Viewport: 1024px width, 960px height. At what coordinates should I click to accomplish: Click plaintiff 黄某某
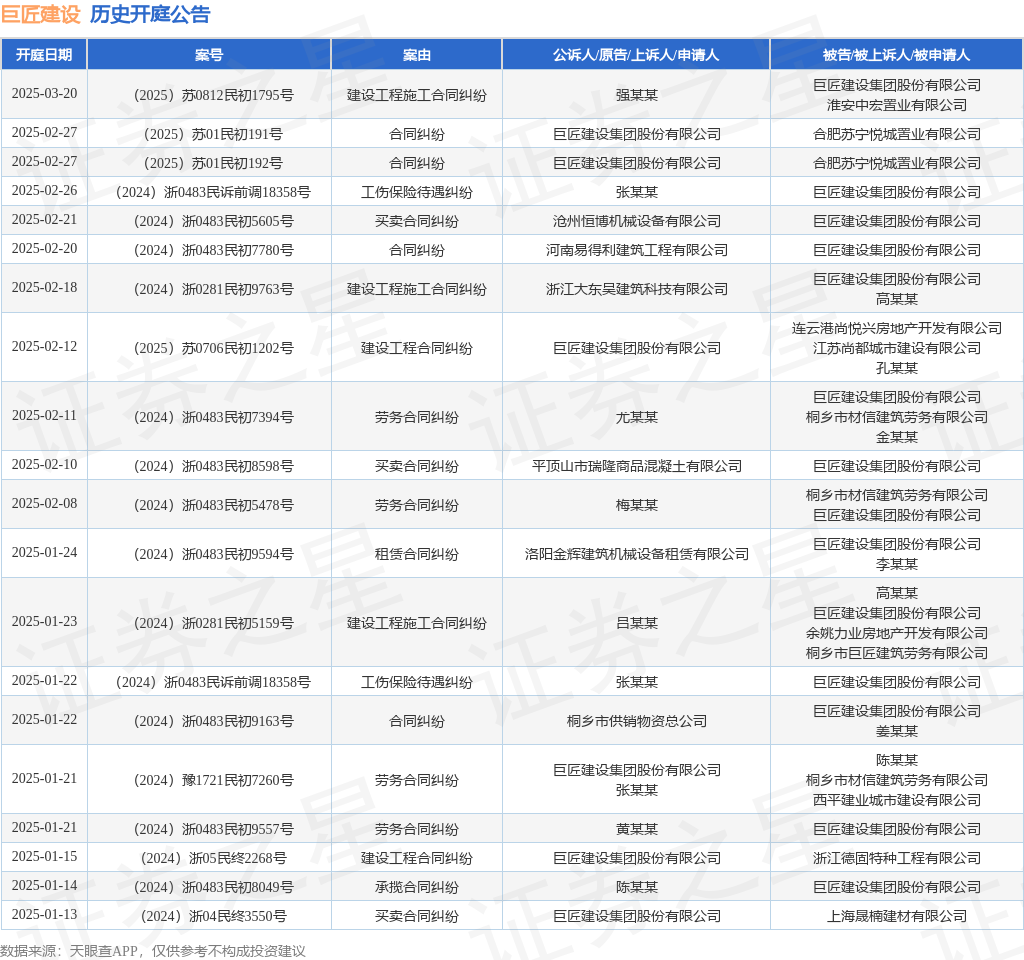[x=637, y=829]
